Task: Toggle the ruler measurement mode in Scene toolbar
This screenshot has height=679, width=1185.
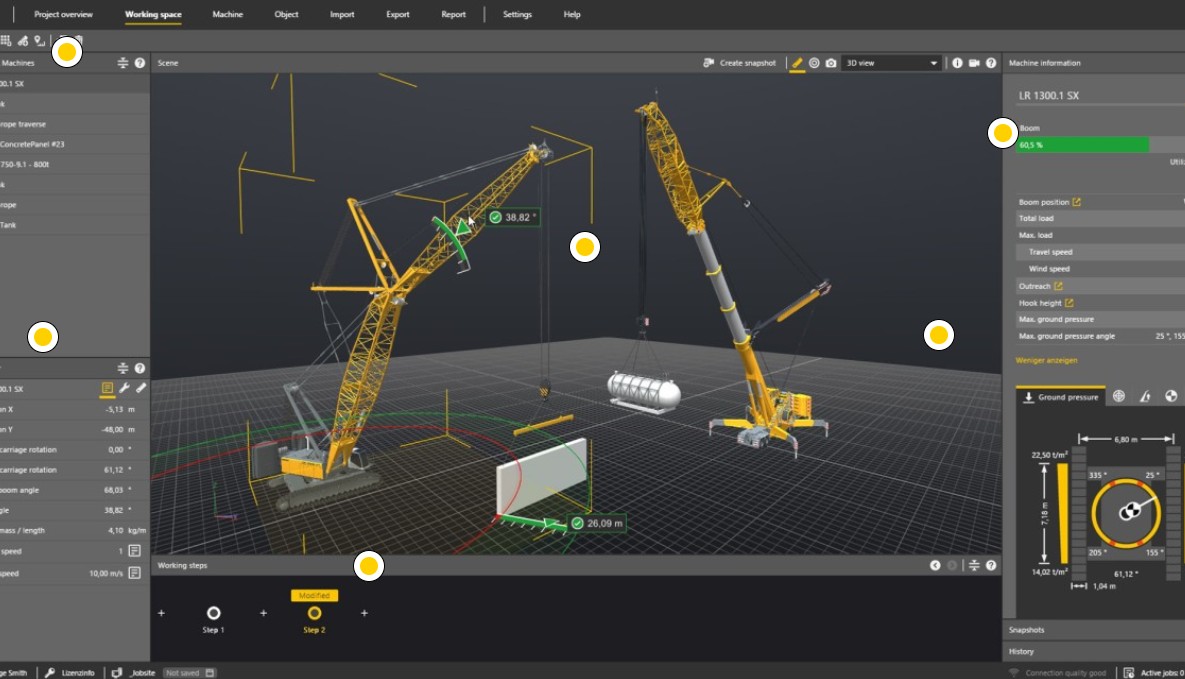Action: coord(797,63)
